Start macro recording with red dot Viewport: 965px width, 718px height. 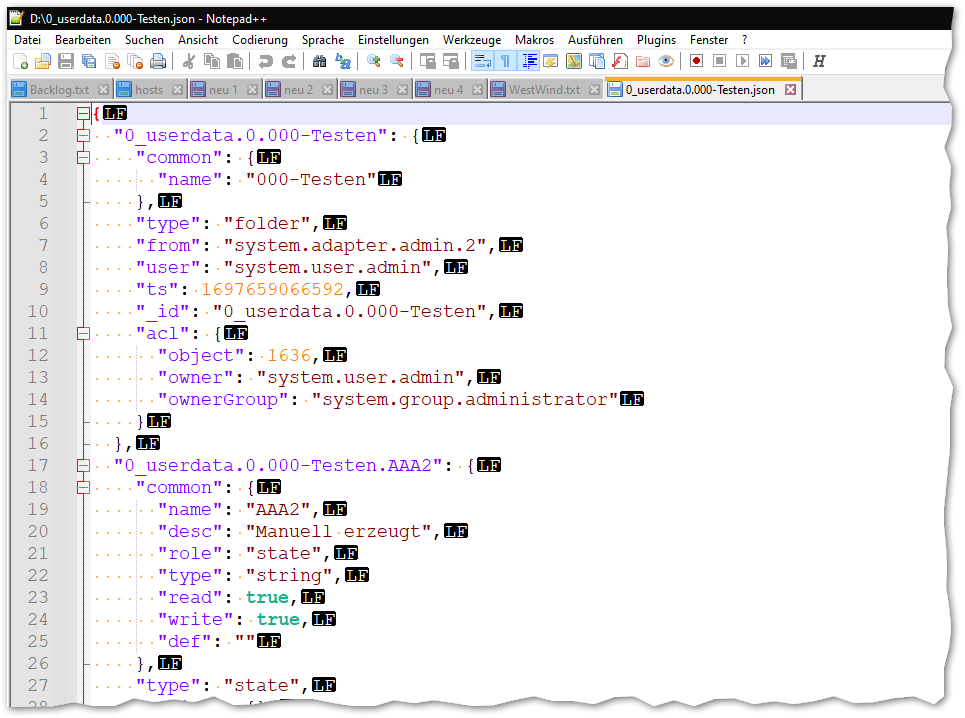tap(697, 61)
